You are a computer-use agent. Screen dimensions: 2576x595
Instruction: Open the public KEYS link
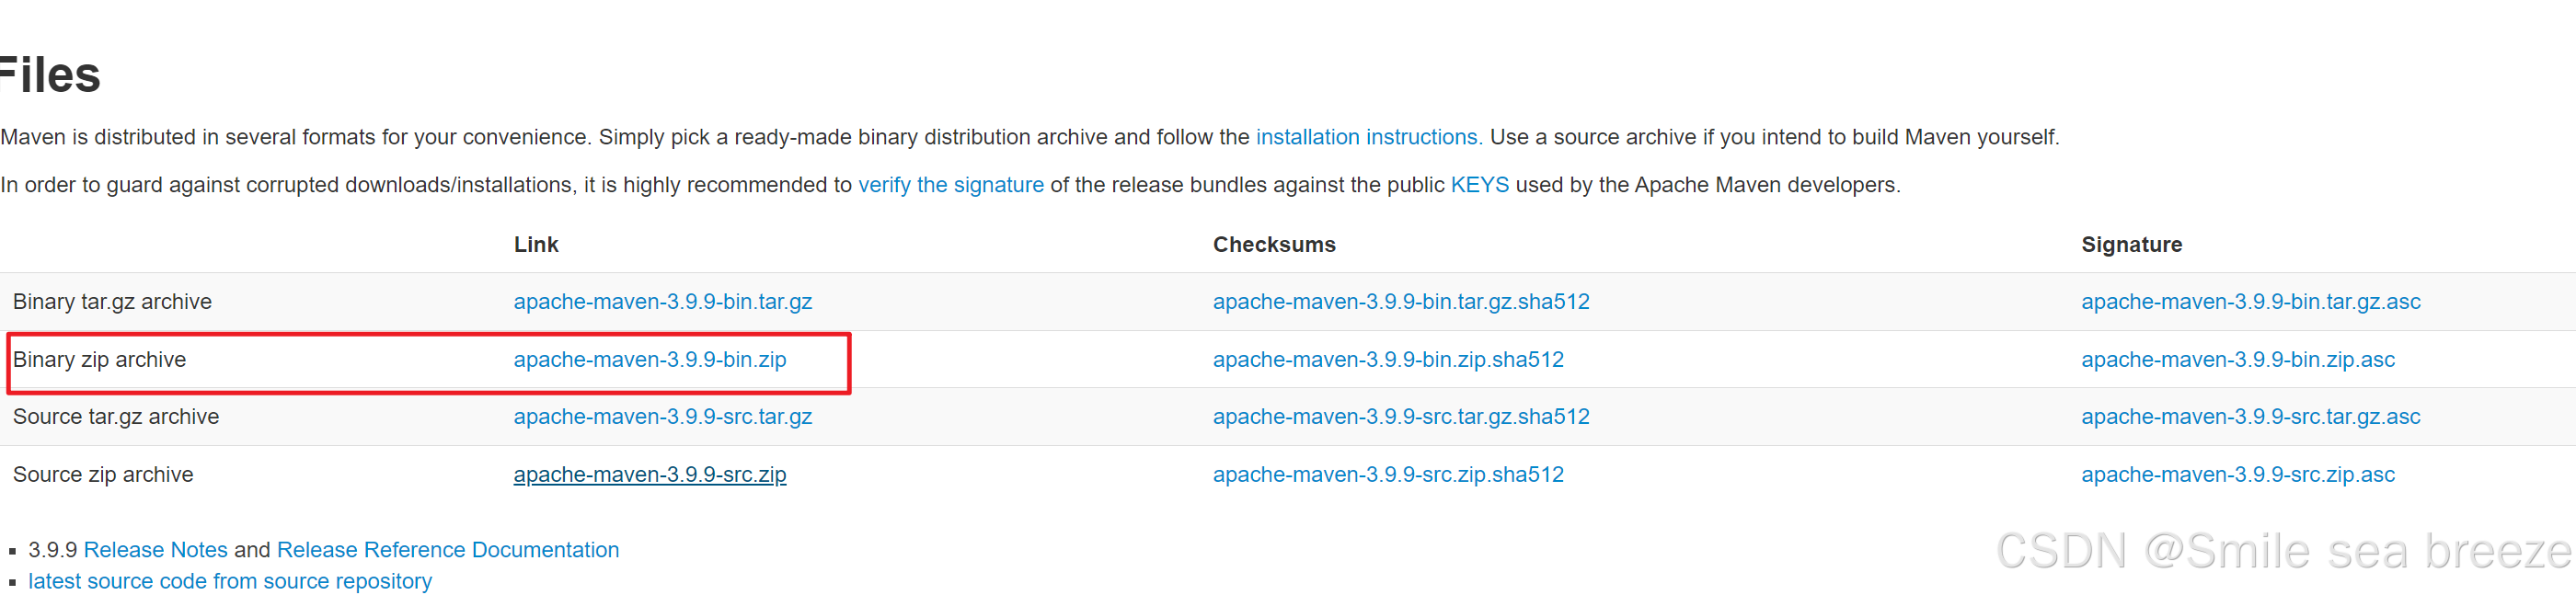[1479, 185]
